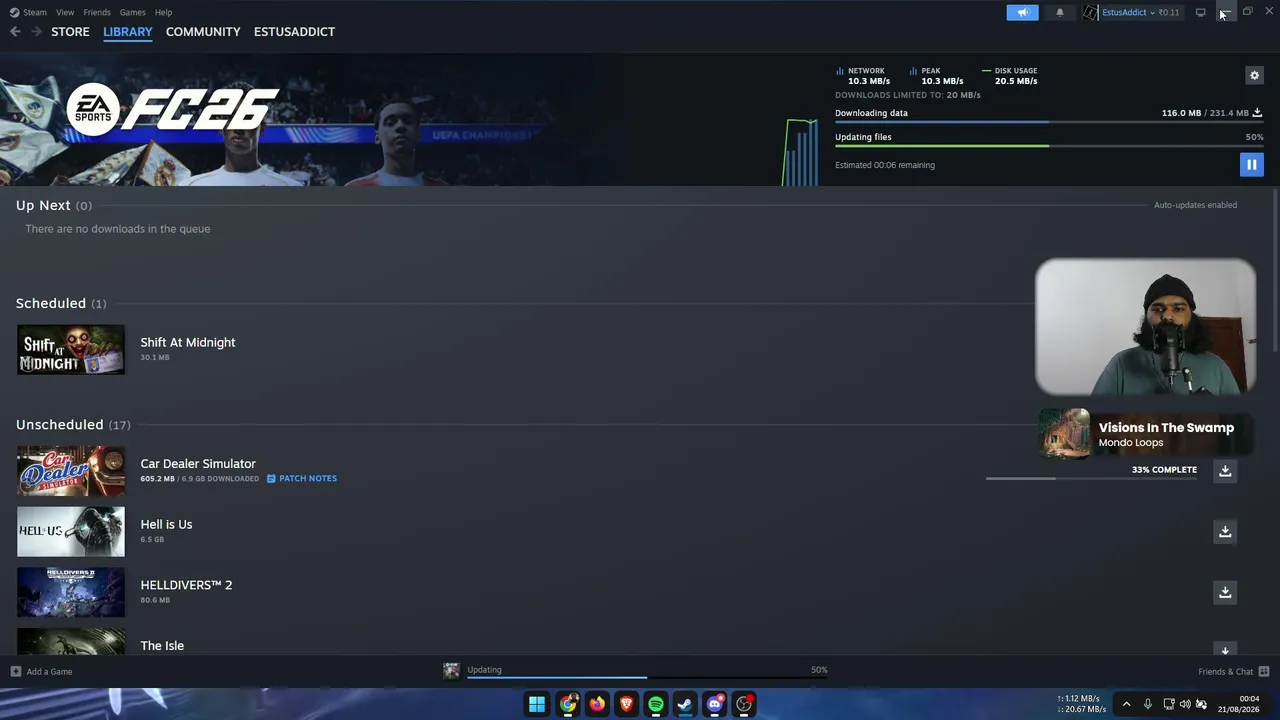The image size is (1280, 720).
Task: Click the microphone icon in system tray
Action: click(1148, 704)
